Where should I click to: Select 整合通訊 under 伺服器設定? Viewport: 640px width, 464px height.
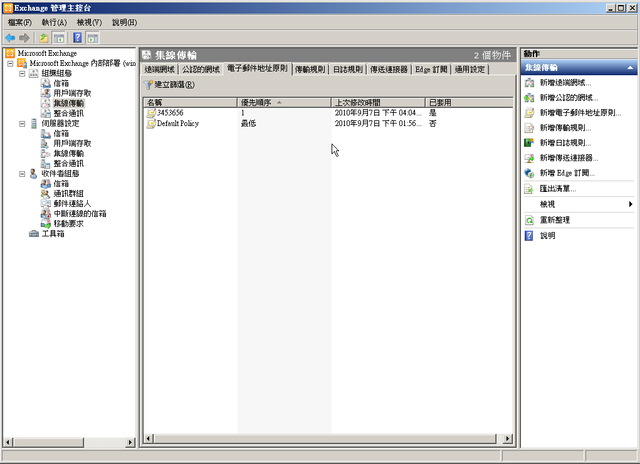click(69, 164)
